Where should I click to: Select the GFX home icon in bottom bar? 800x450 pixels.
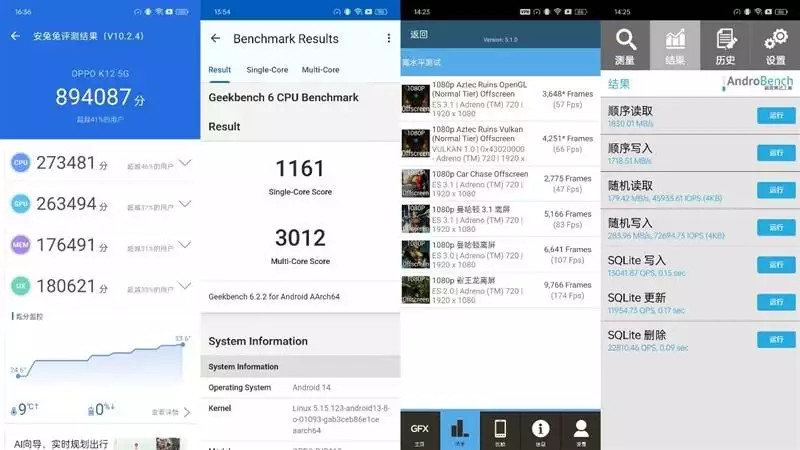click(420, 431)
